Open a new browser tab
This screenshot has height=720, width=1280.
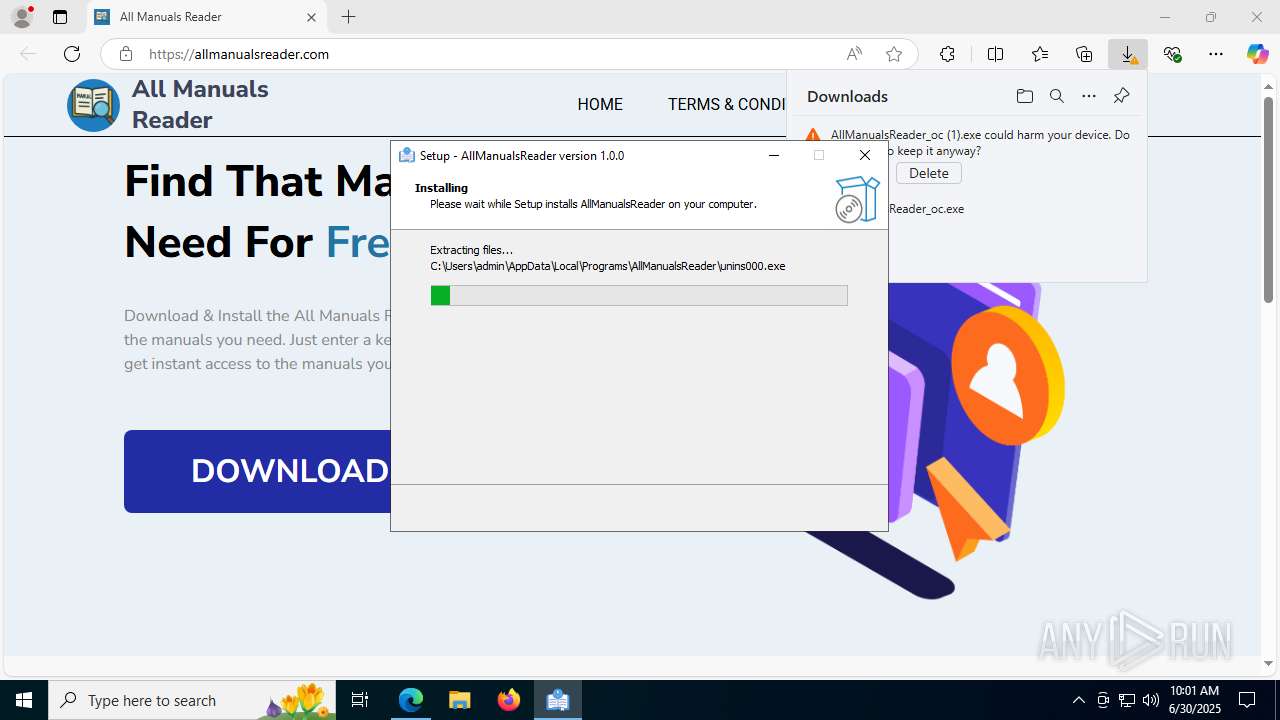click(x=348, y=17)
